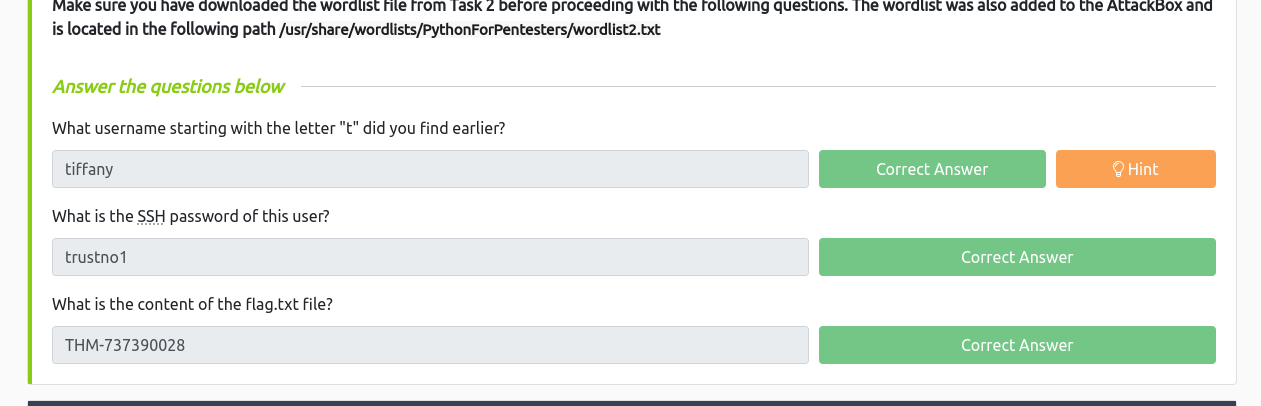Focus the username field containing tiffany

(x=430, y=169)
